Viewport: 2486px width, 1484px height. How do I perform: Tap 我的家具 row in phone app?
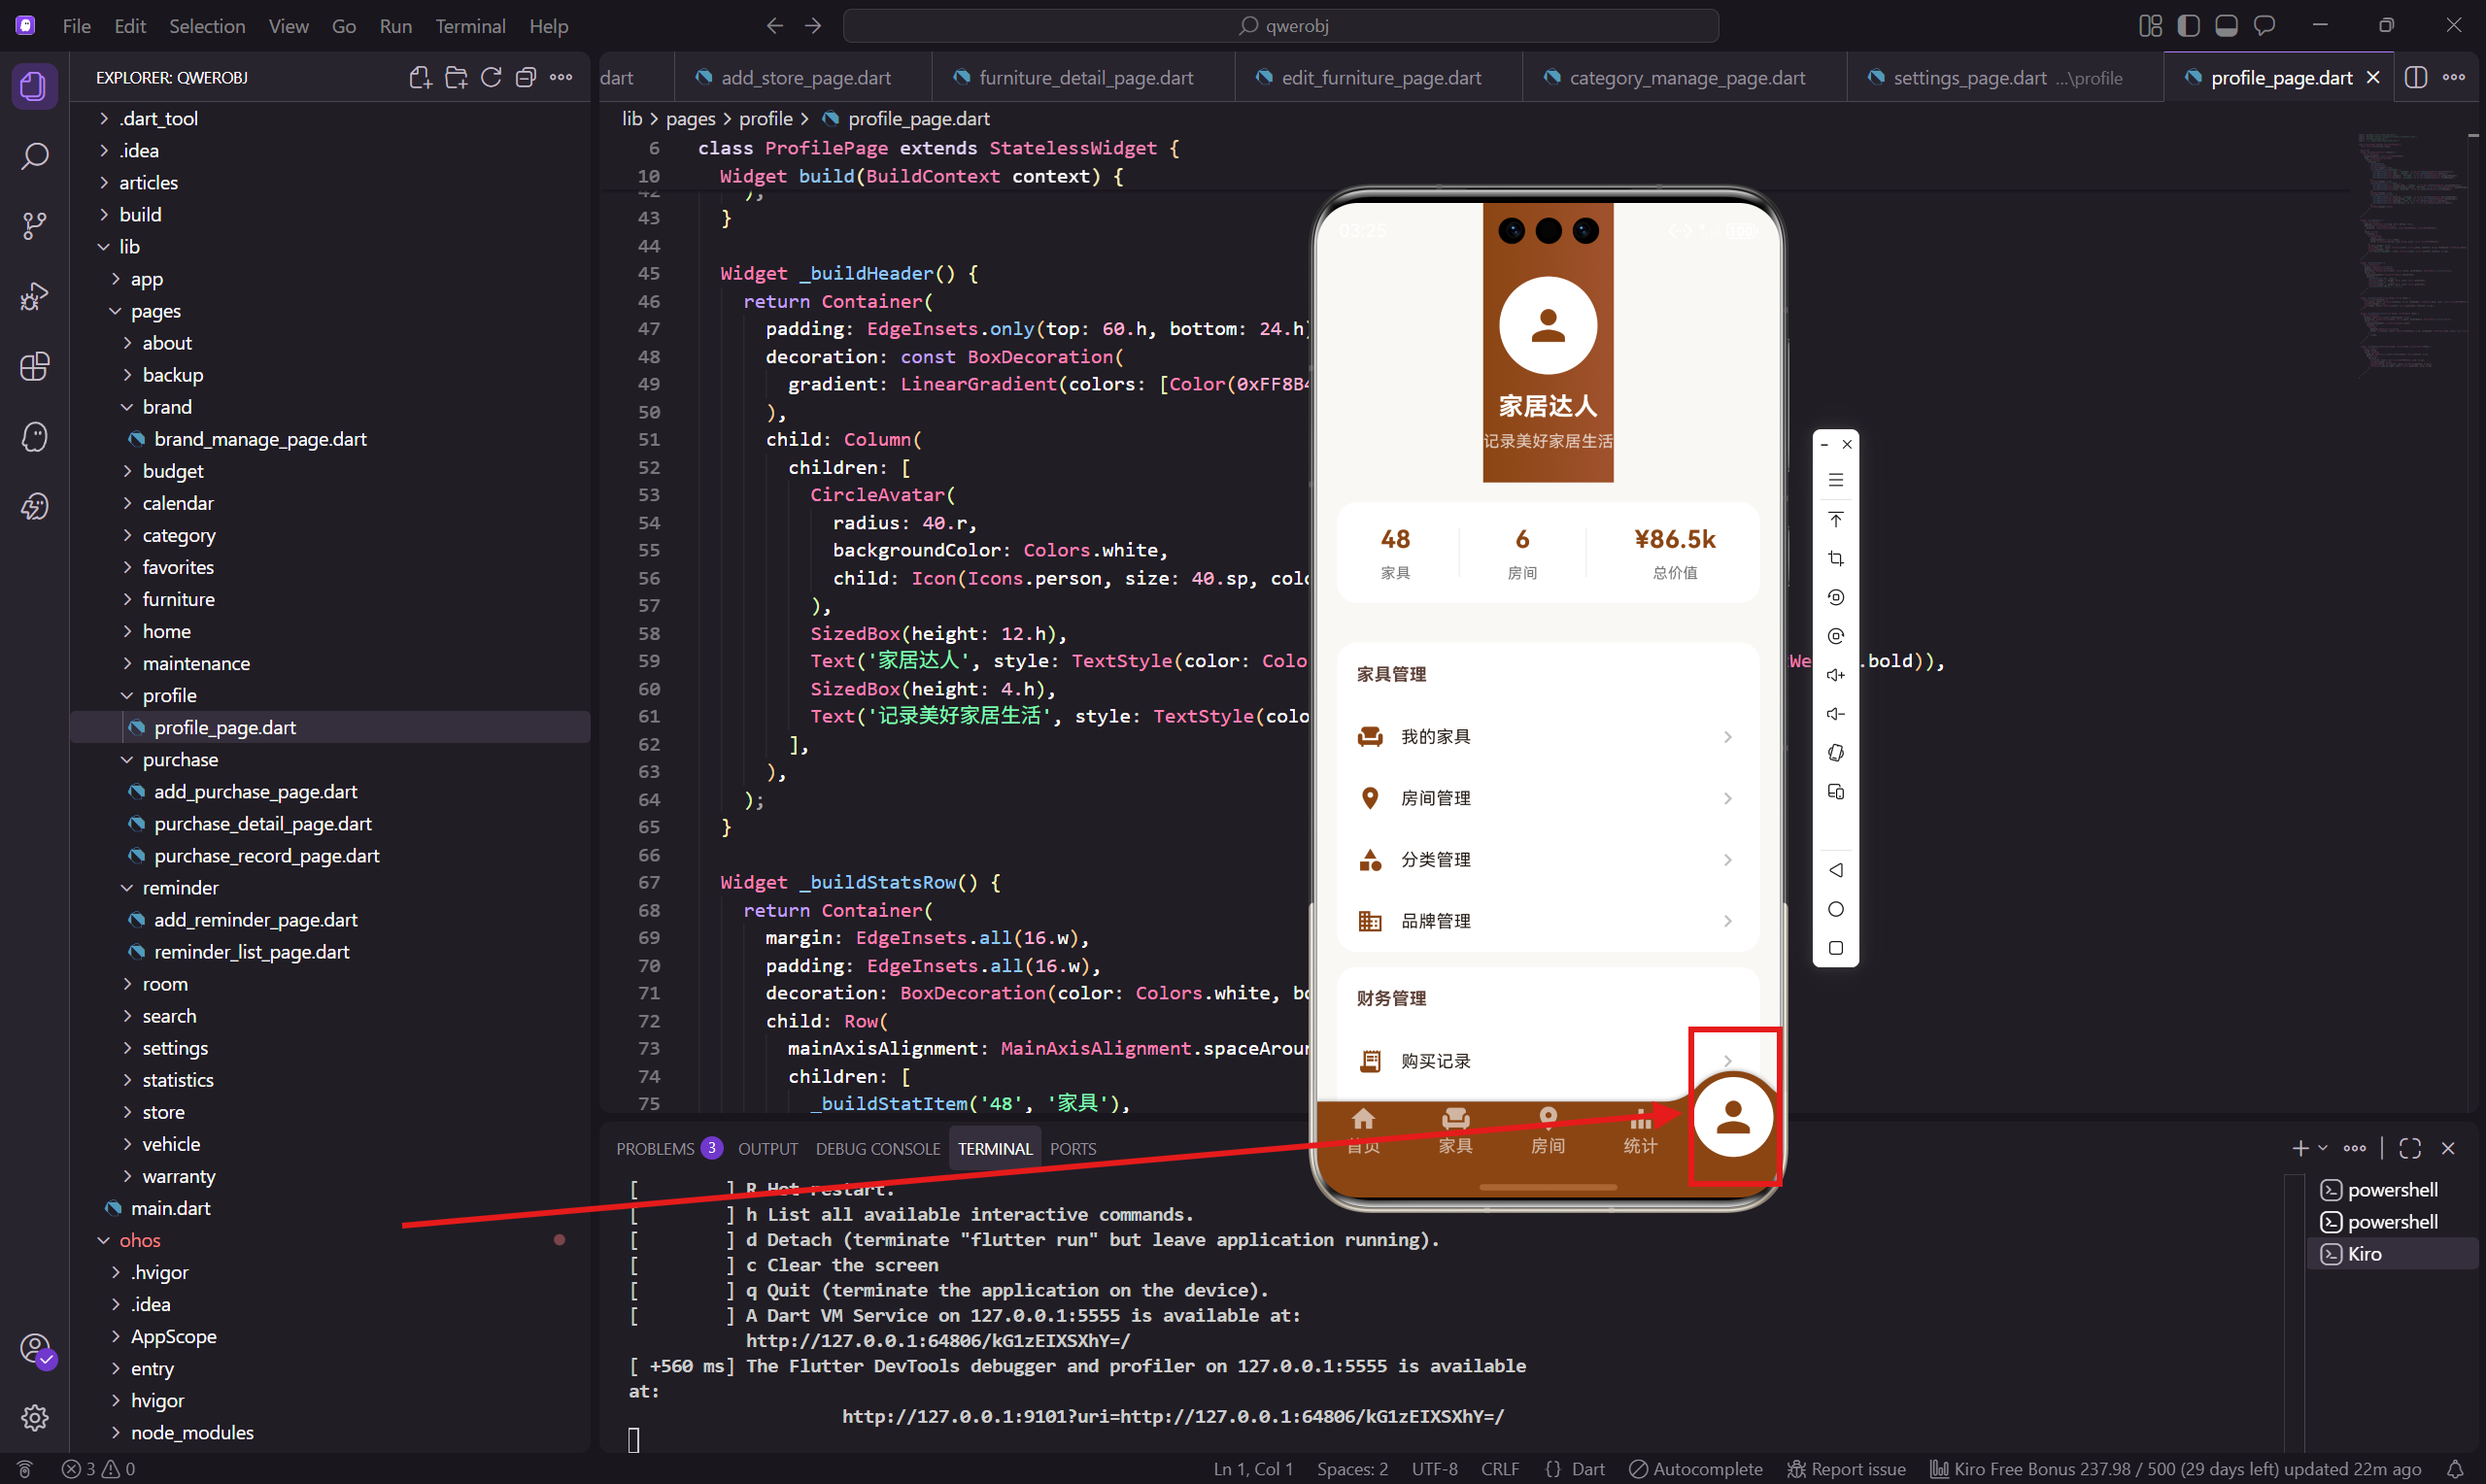pos(1547,737)
